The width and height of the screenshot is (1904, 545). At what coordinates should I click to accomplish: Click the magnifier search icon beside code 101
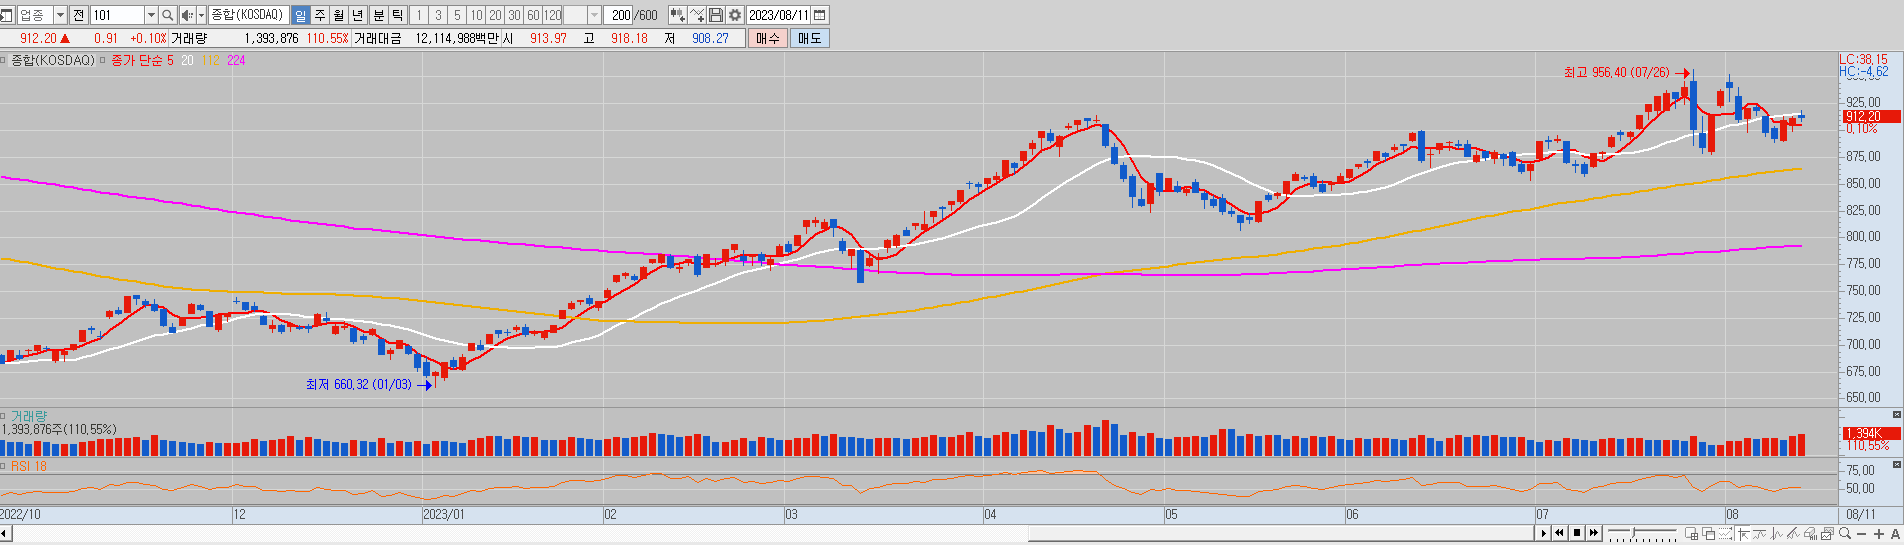[x=167, y=15]
